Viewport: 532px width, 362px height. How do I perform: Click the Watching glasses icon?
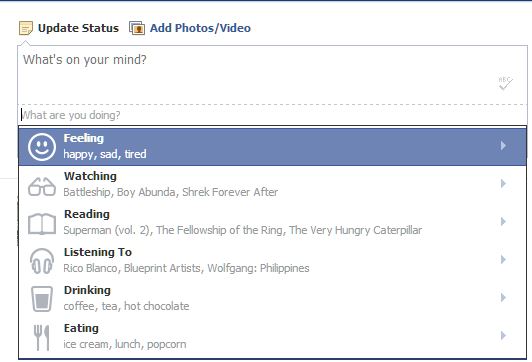[42, 186]
